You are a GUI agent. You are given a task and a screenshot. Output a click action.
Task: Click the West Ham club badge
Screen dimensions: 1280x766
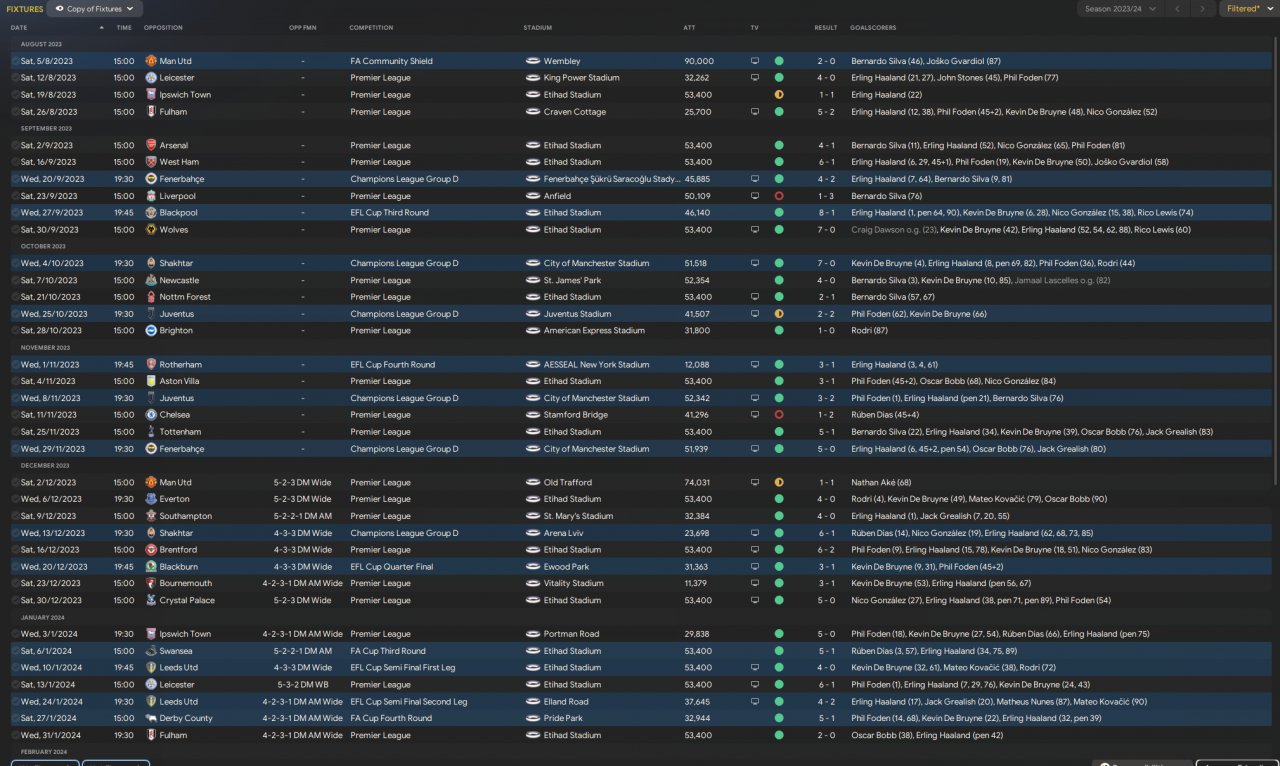click(151, 162)
